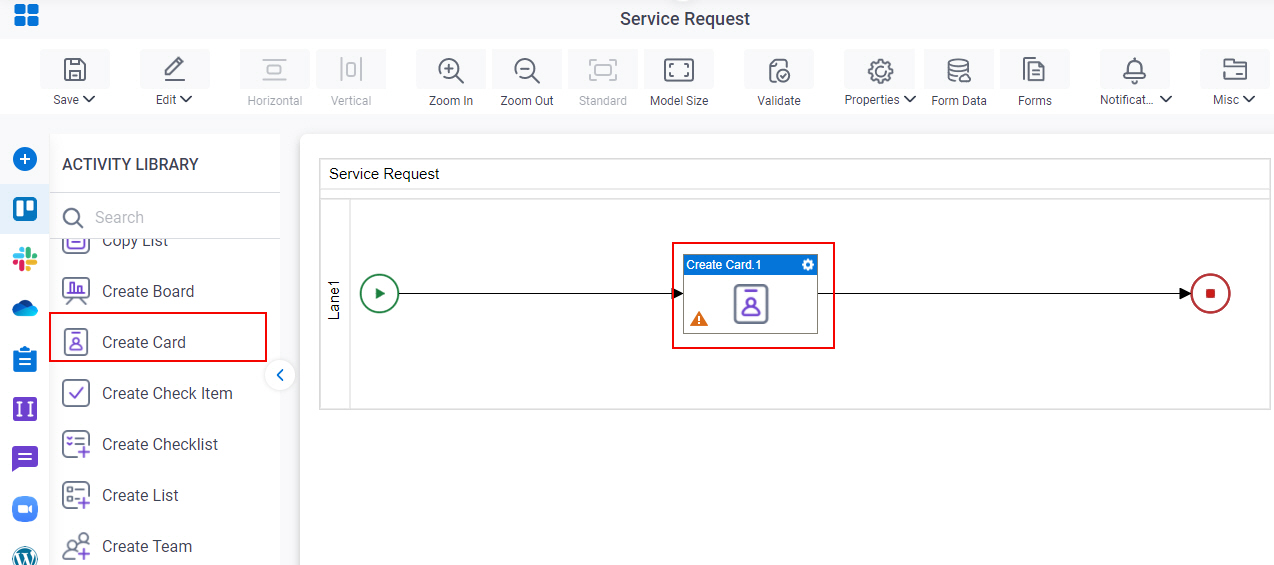
Task: Select the purple columns sidebar icon
Action: (25, 409)
